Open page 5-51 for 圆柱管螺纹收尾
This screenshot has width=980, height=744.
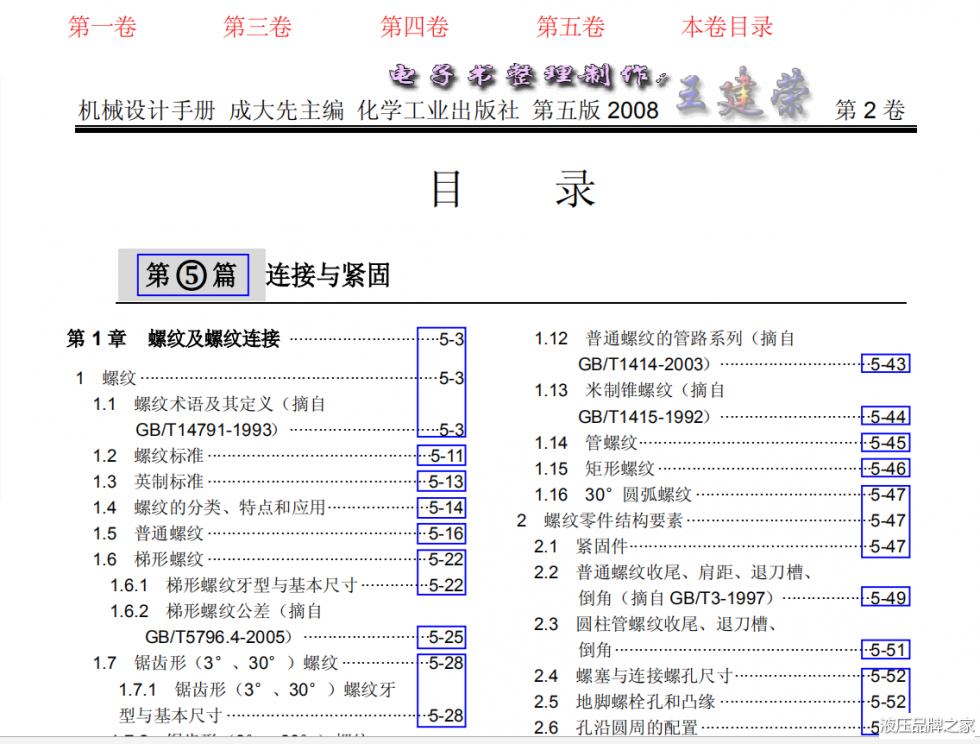point(885,650)
